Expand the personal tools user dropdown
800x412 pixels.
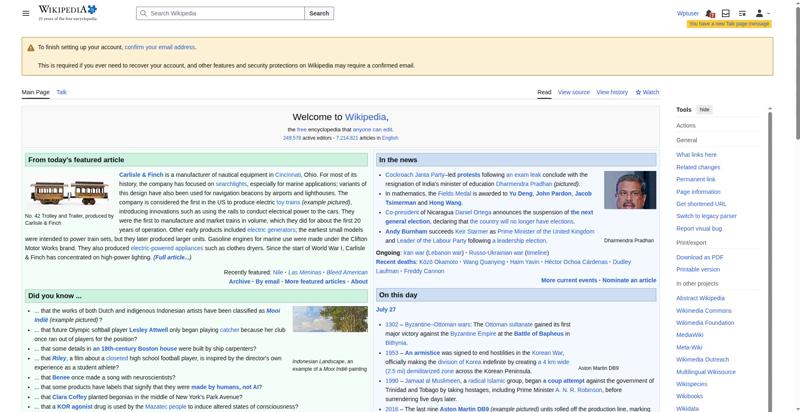[762, 13]
